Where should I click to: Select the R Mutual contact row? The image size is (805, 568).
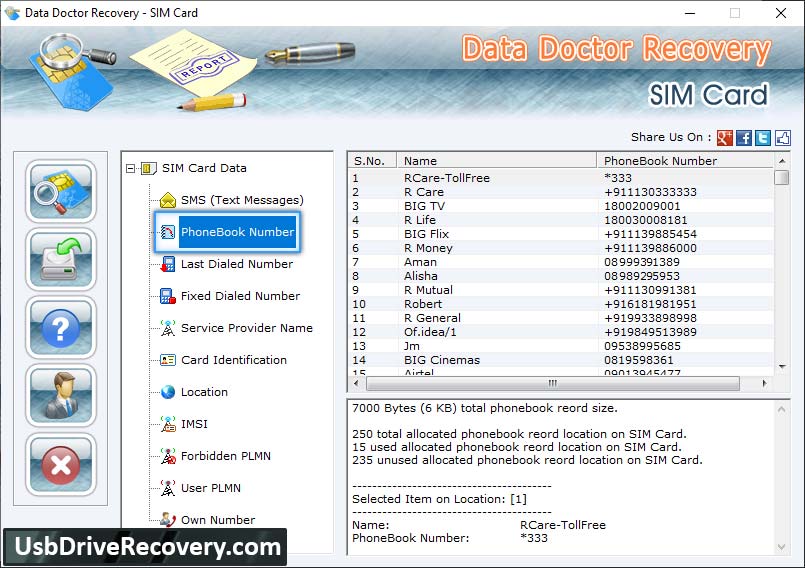561,290
